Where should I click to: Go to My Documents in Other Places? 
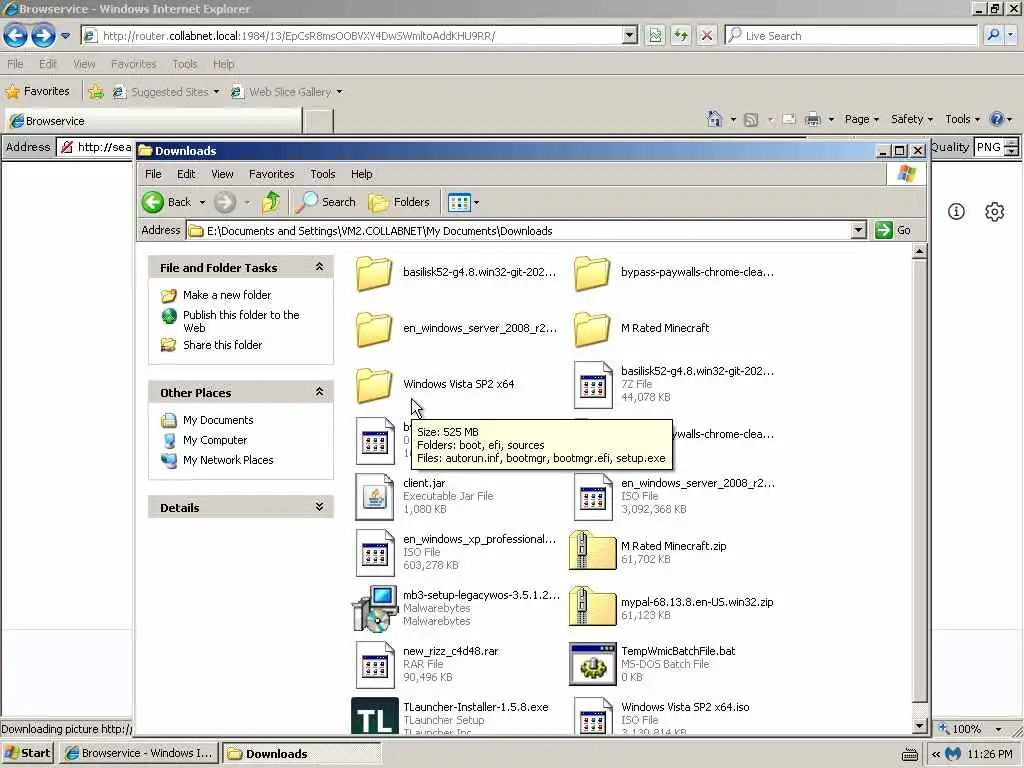pos(217,420)
